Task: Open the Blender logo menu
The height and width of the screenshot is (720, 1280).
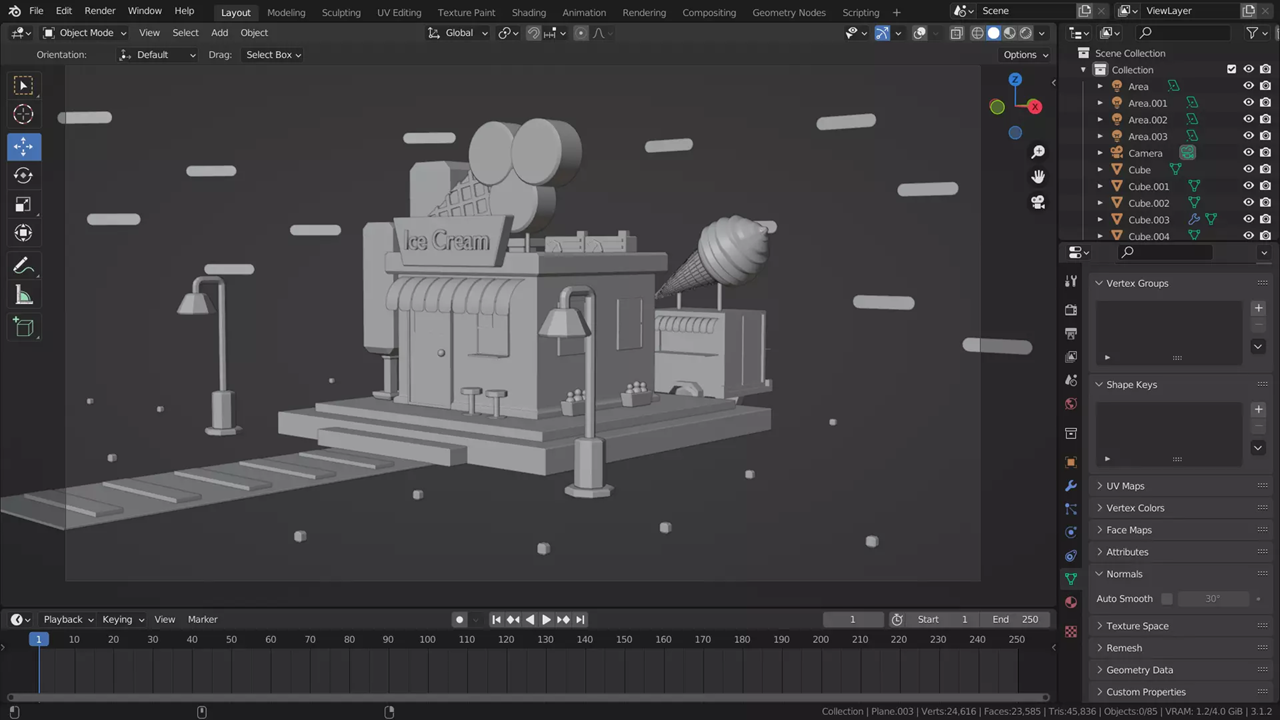Action: pyautogui.click(x=14, y=11)
